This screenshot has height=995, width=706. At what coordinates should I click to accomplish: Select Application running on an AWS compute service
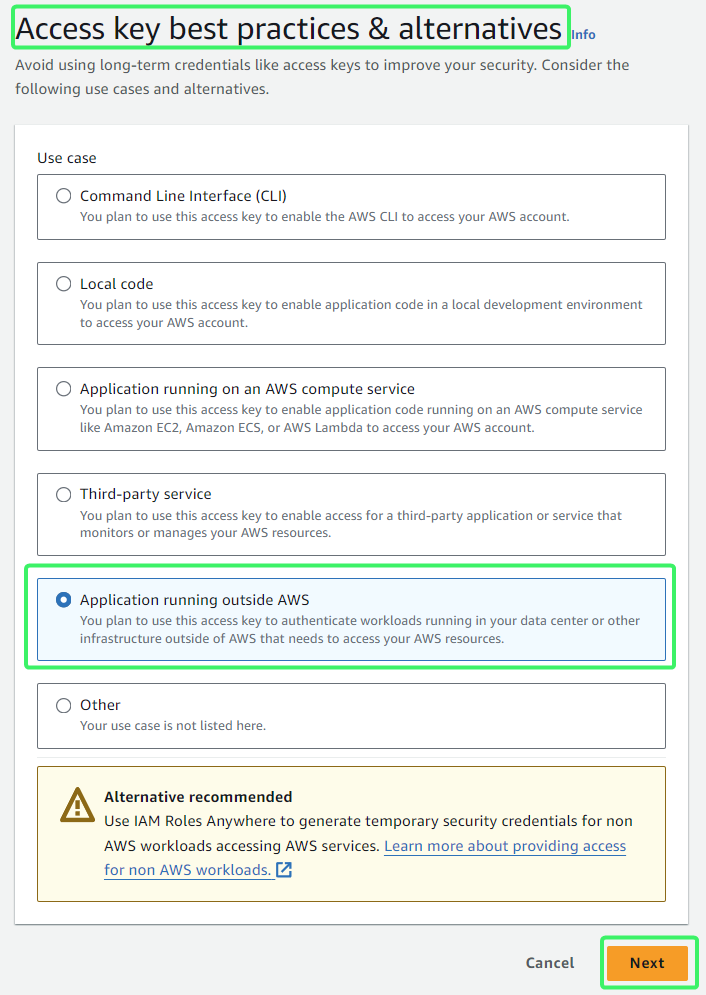coord(63,389)
